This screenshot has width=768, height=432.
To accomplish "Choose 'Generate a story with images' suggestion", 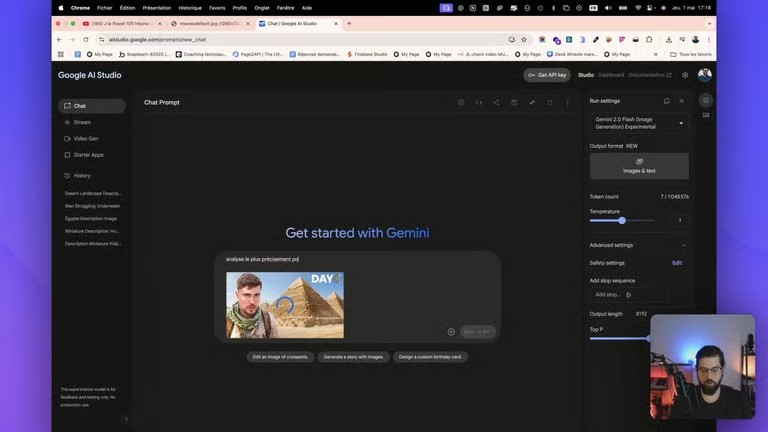I will [353, 357].
